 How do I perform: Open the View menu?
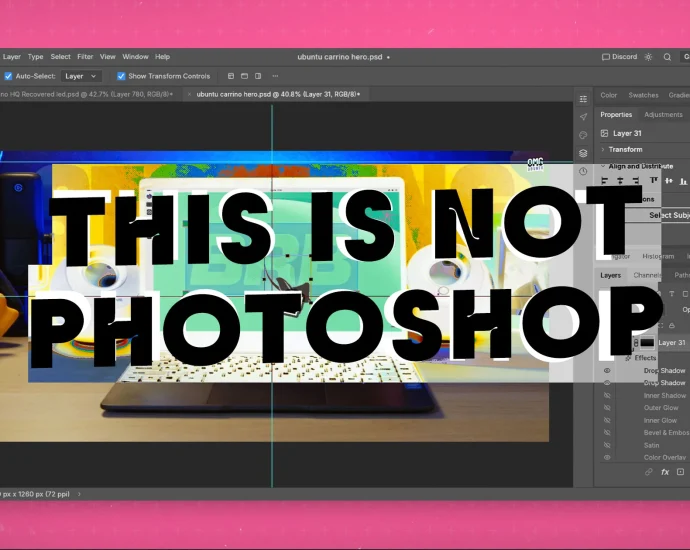point(107,57)
